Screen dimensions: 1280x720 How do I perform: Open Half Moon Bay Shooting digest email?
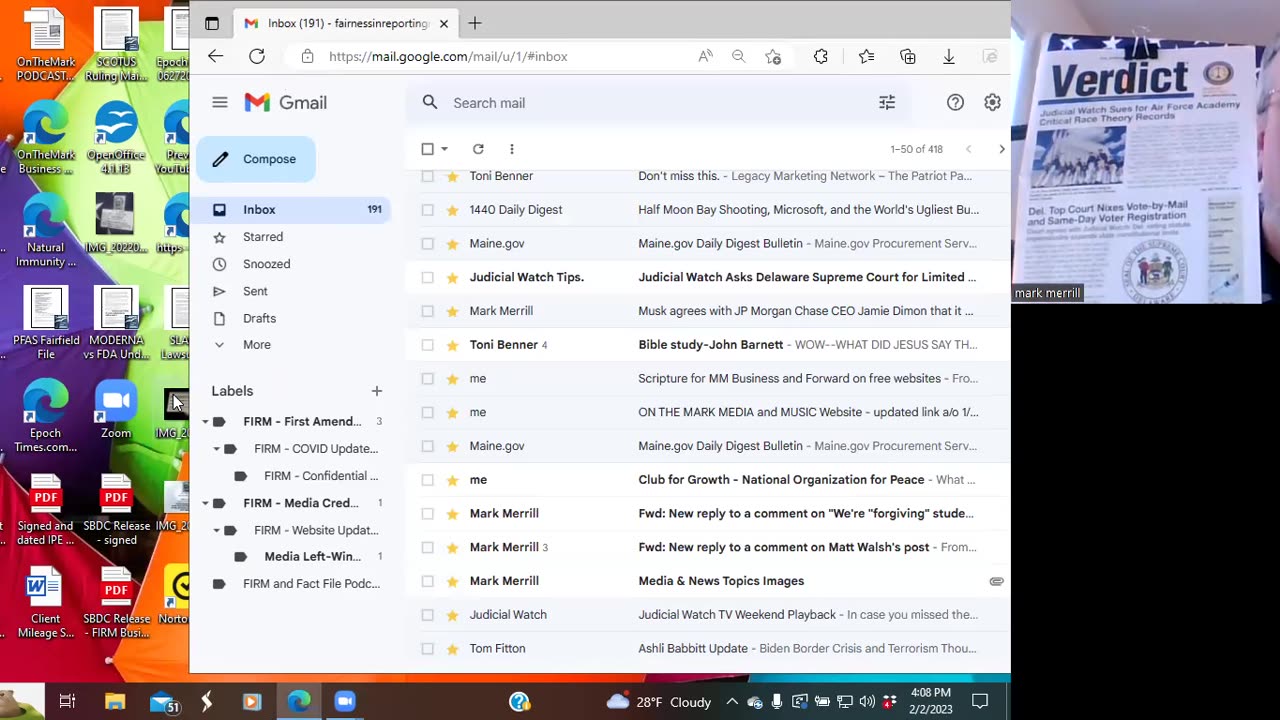808,210
